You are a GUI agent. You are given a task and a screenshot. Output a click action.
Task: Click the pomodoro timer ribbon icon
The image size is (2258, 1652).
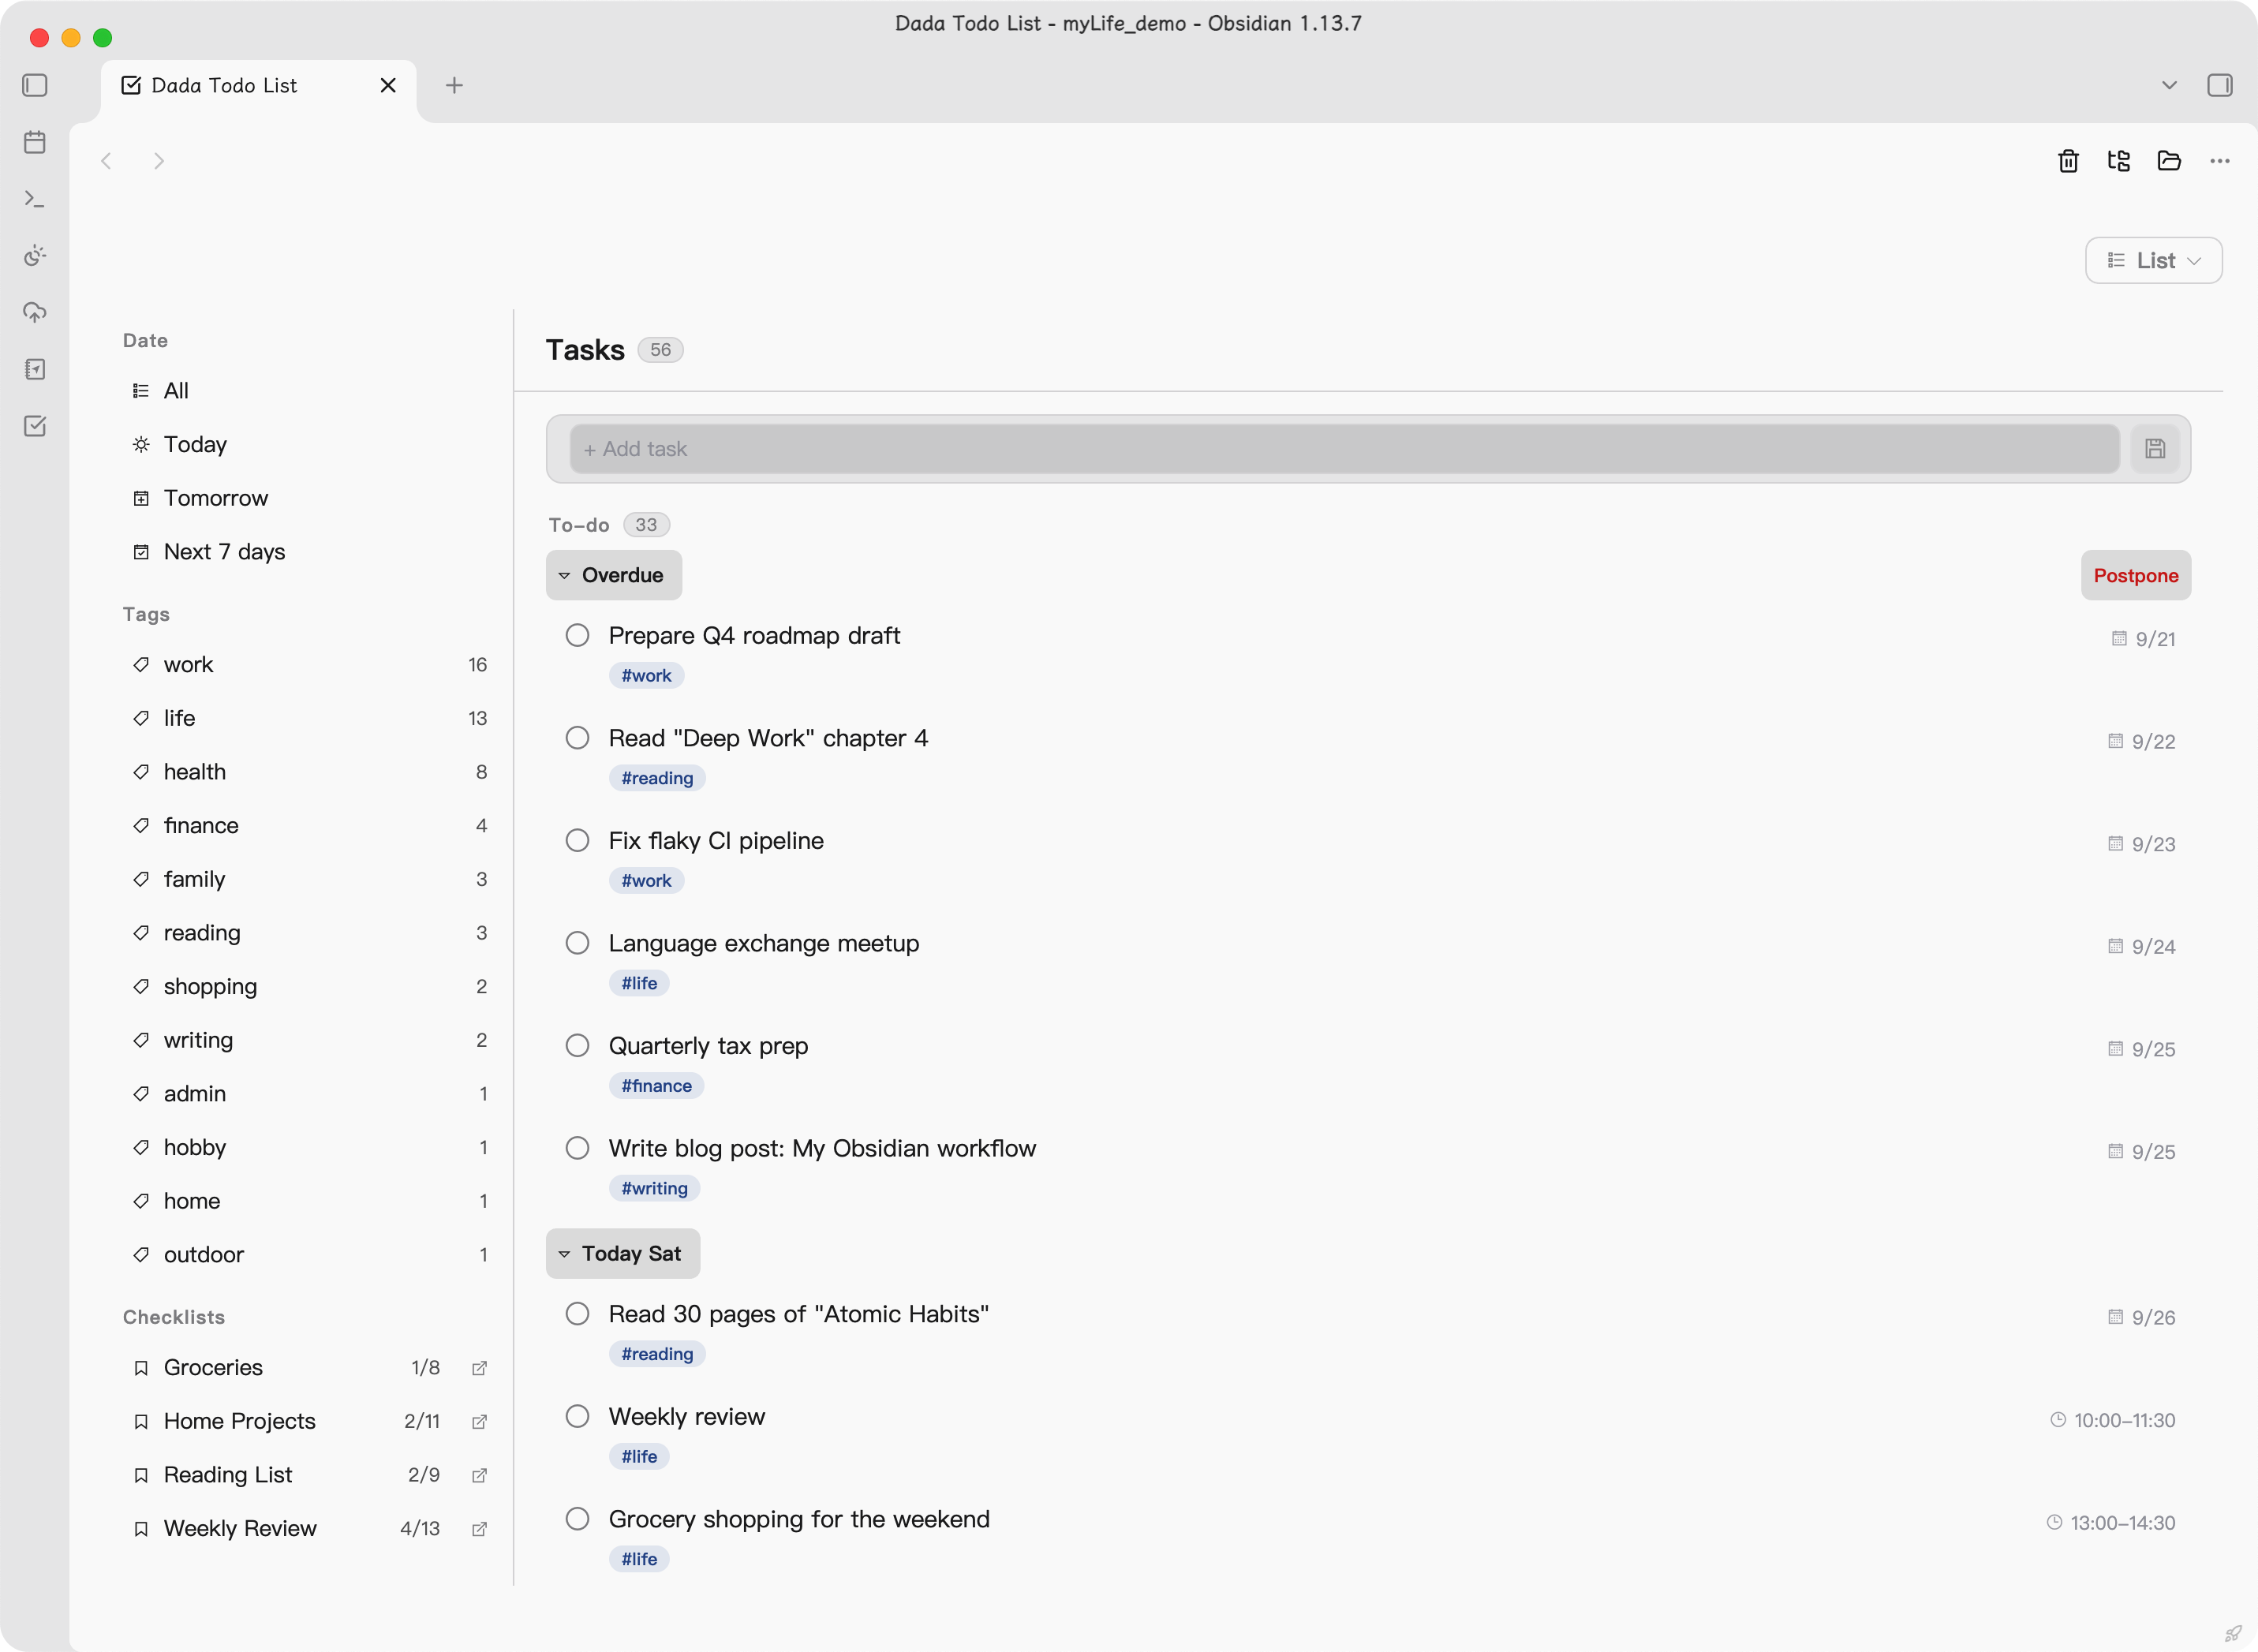[35, 256]
